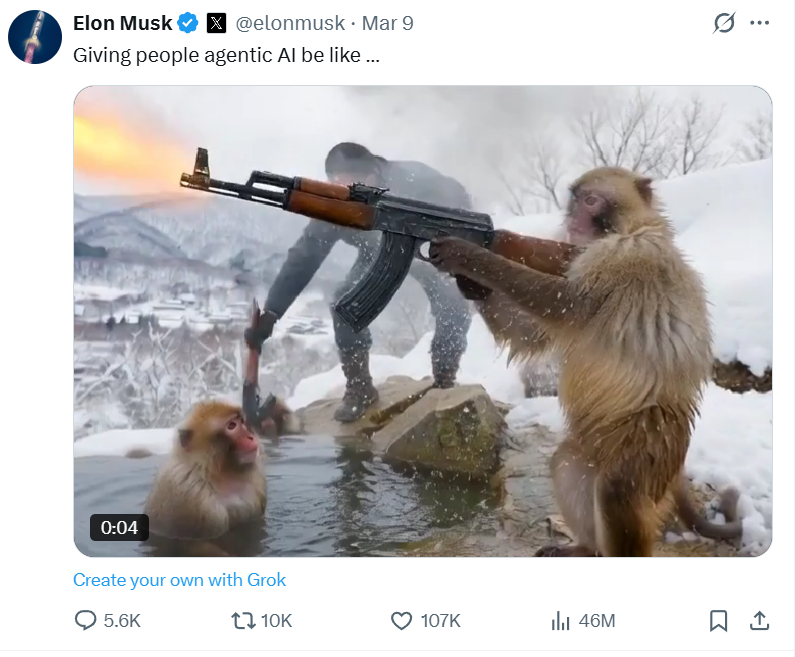This screenshot has width=795, height=657.
Task: Click the 46M views count
Action: tap(597, 621)
